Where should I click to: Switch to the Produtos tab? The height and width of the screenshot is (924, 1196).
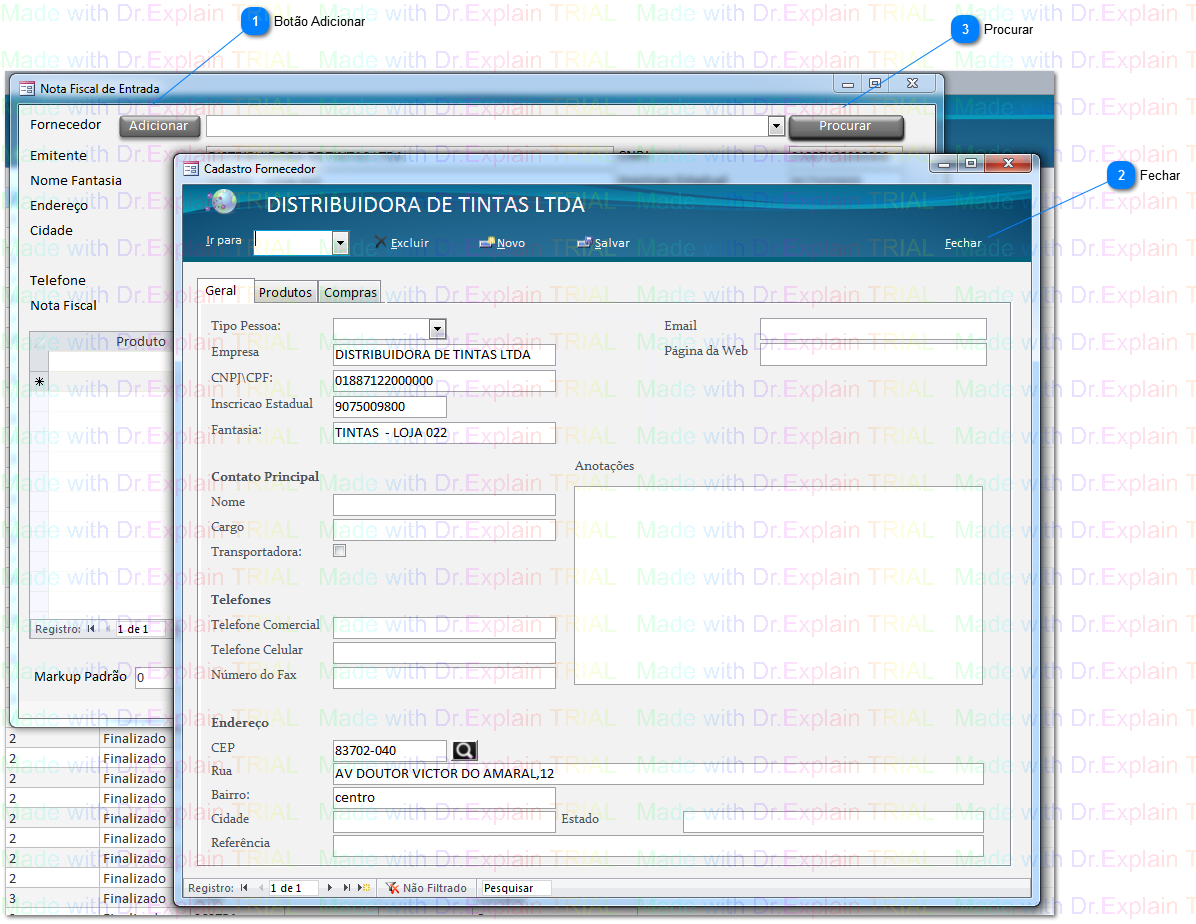point(285,292)
